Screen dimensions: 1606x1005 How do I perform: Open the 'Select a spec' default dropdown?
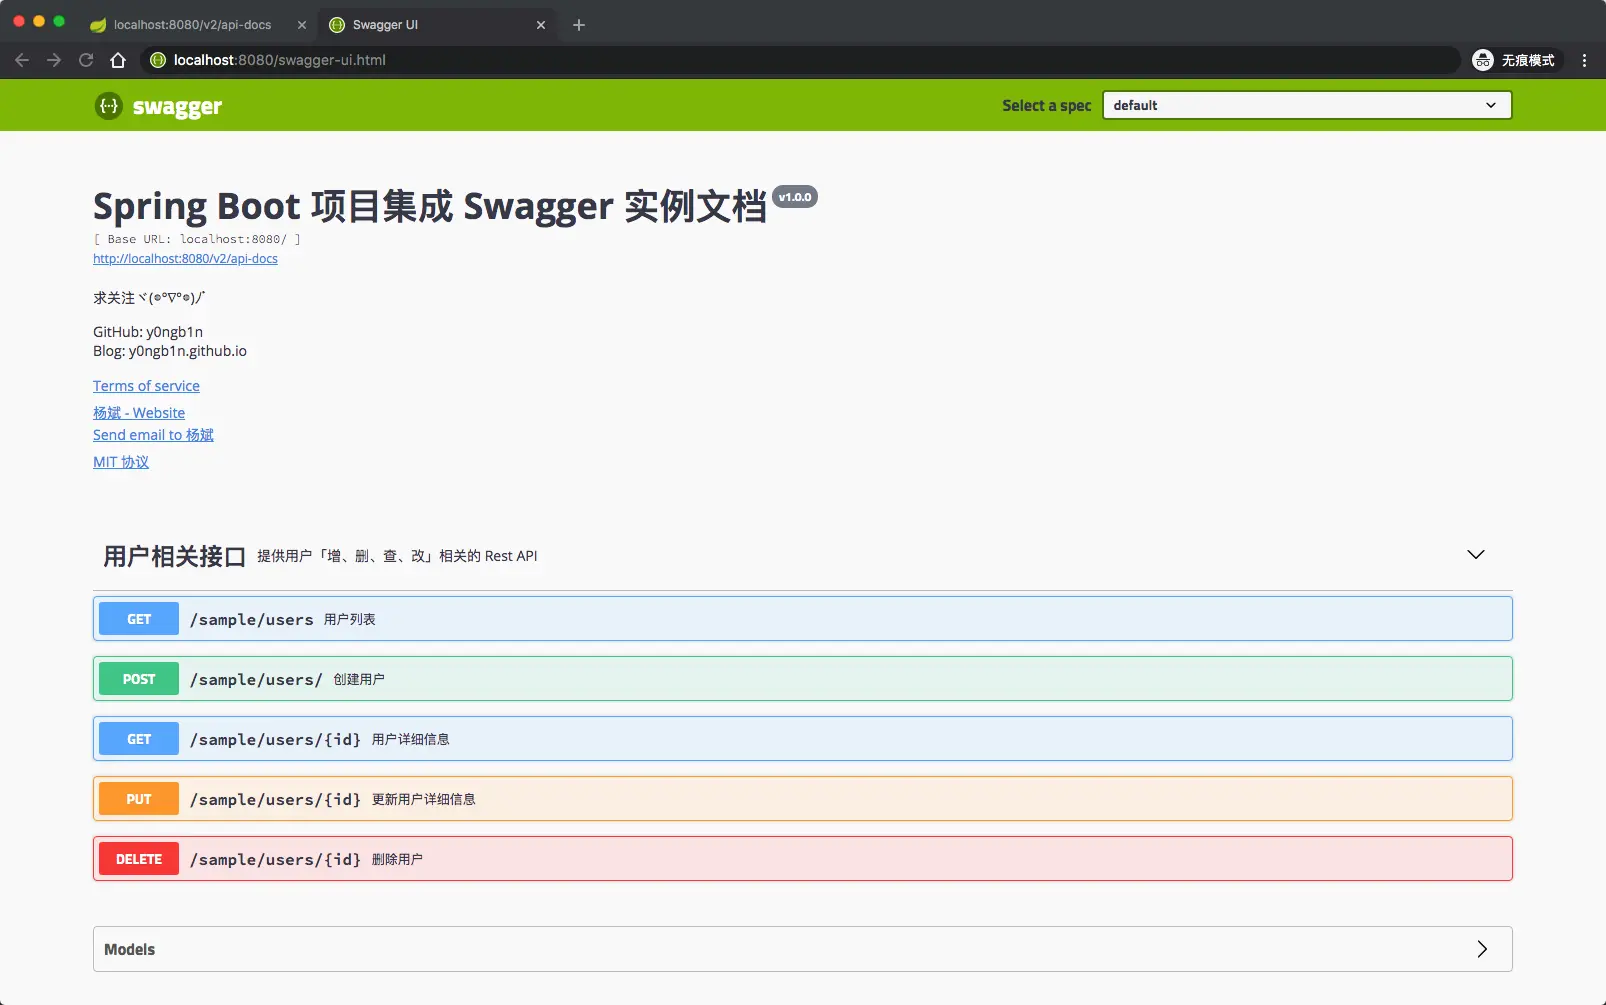point(1306,105)
